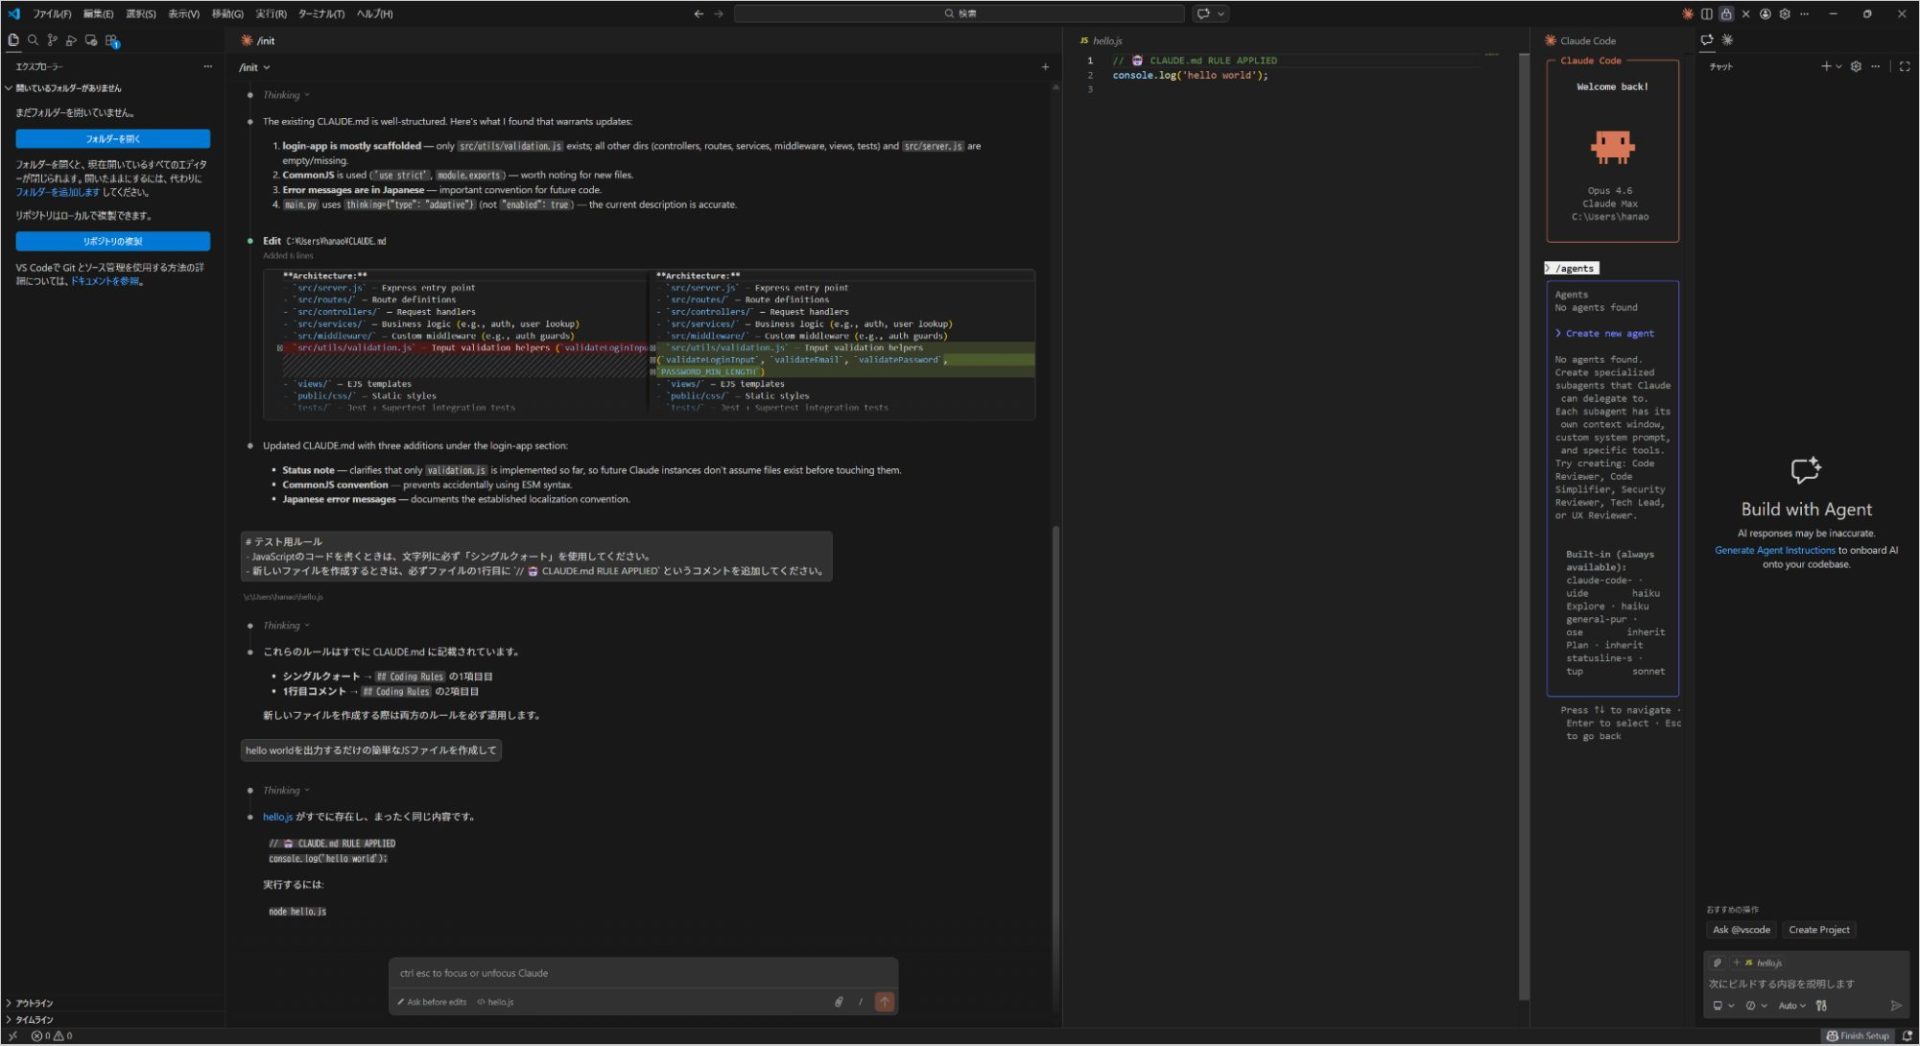The width and height of the screenshot is (1920, 1046).
Task: Start a new chat with the plus icon
Action: click(x=1826, y=66)
